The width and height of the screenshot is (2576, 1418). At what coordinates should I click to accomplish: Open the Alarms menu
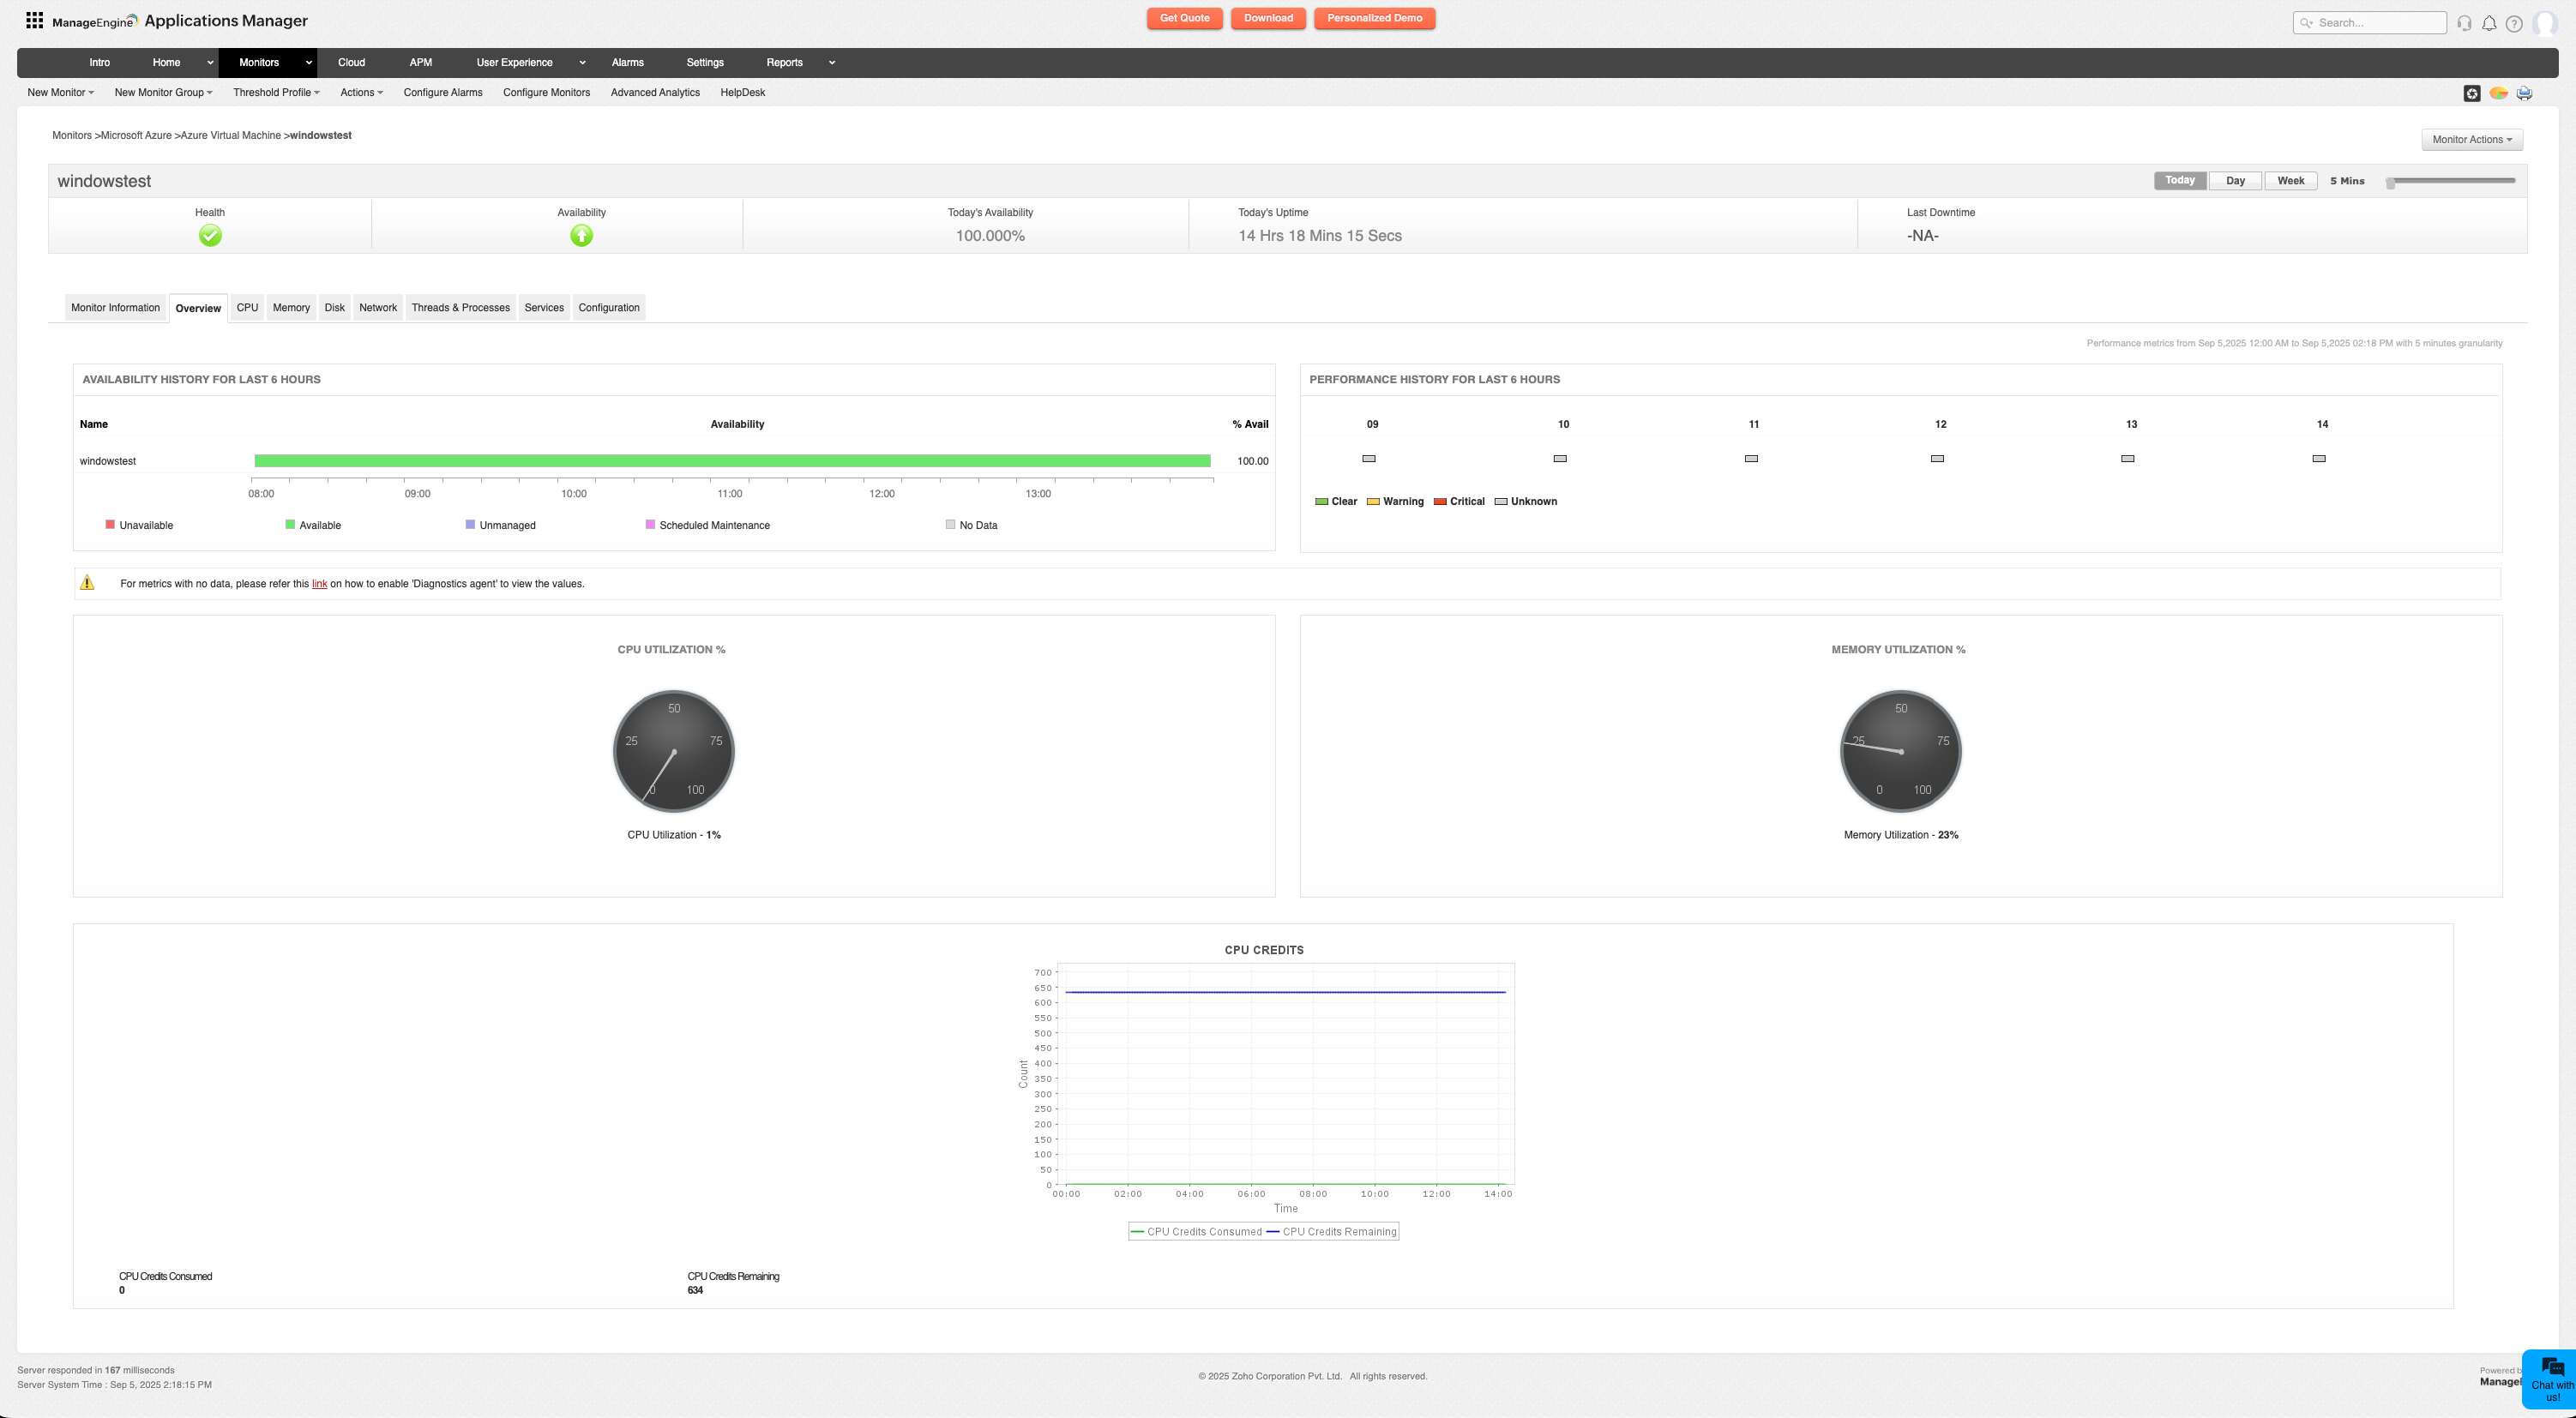point(628,62)
